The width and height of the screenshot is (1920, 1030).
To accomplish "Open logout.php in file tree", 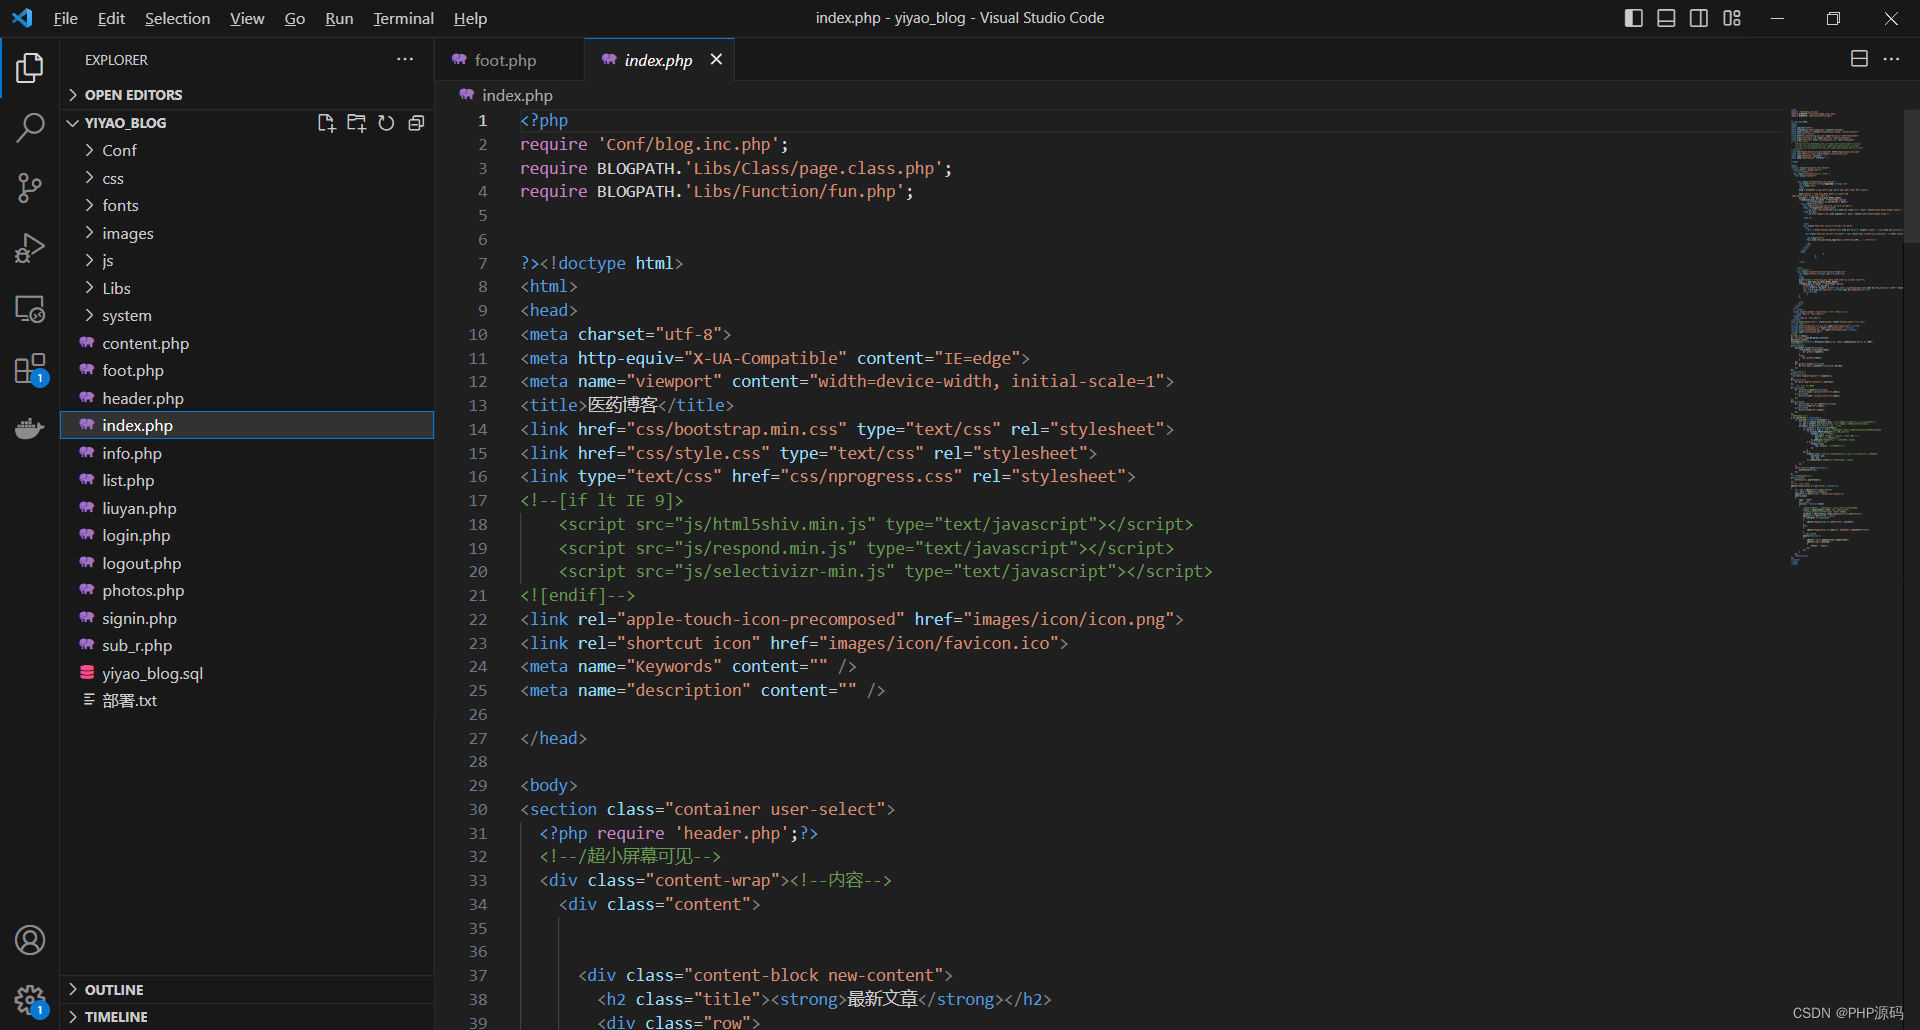I will tap(247, 563).
